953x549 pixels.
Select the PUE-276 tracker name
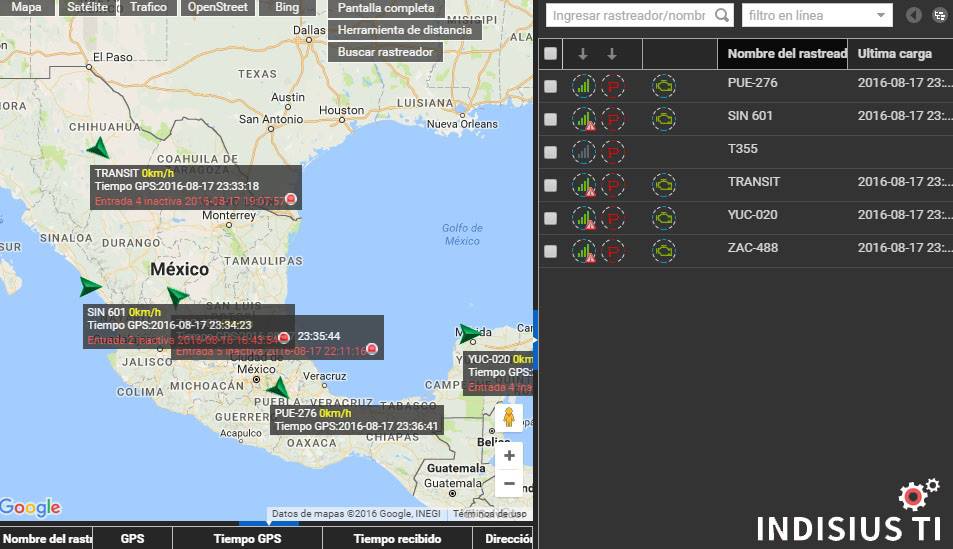pos(752,83)
